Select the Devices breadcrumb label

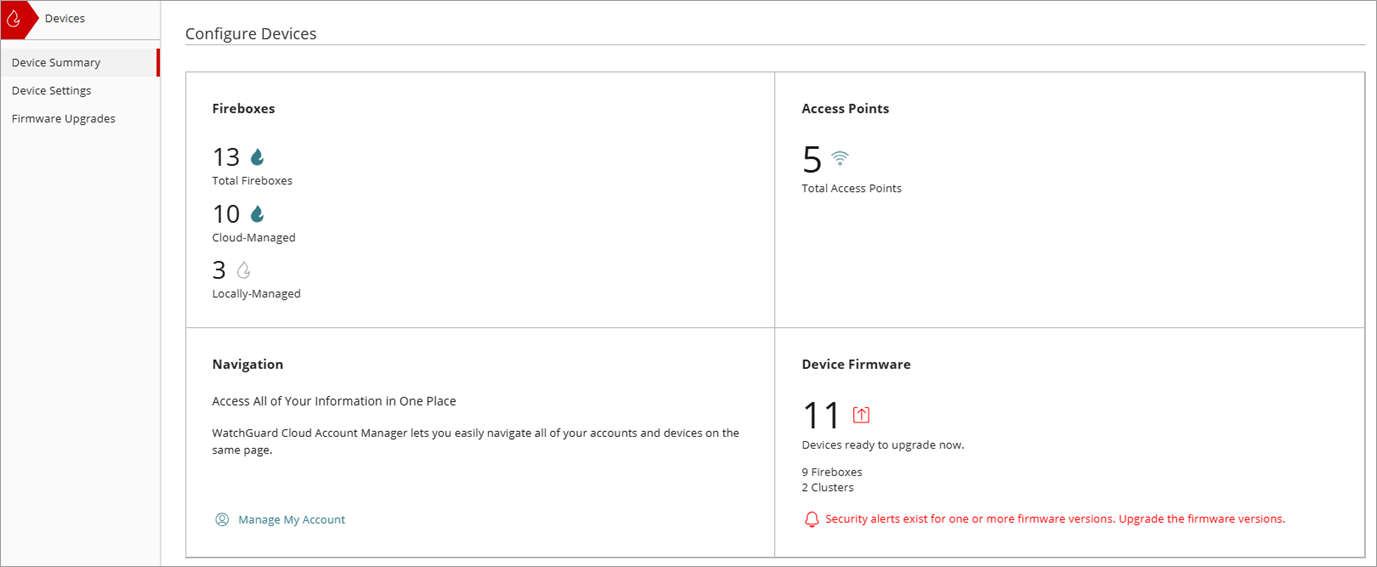tap(65, 18)
